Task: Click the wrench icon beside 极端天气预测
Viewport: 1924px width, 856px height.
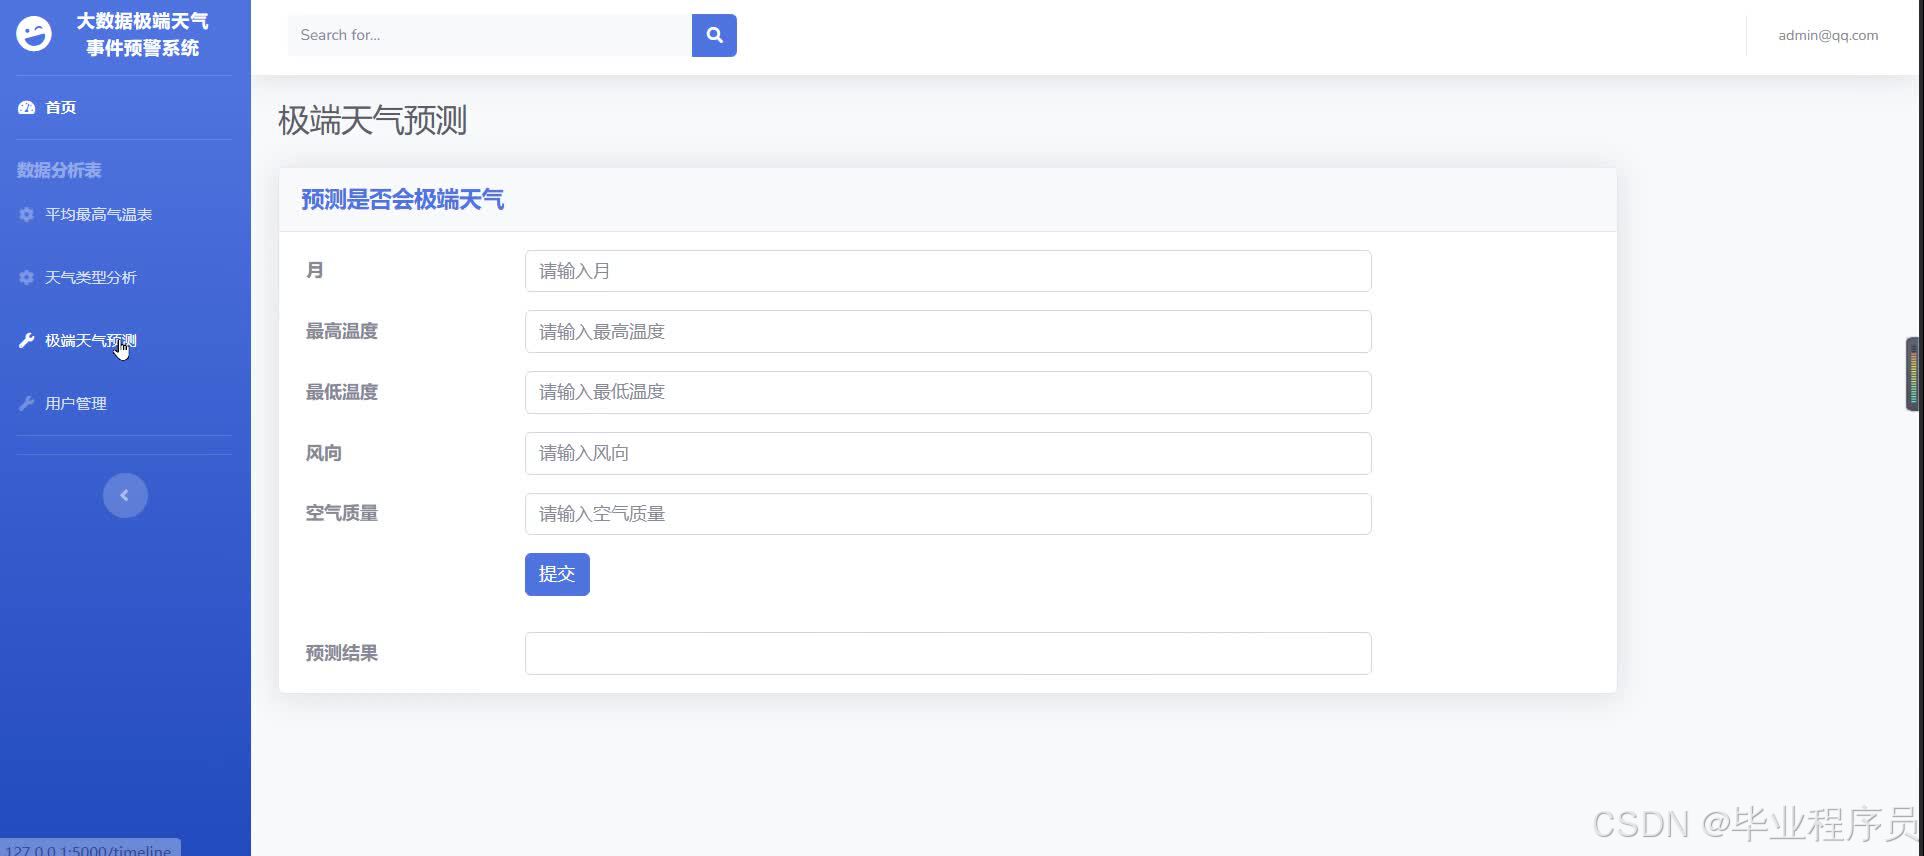Action: (27, 340)
